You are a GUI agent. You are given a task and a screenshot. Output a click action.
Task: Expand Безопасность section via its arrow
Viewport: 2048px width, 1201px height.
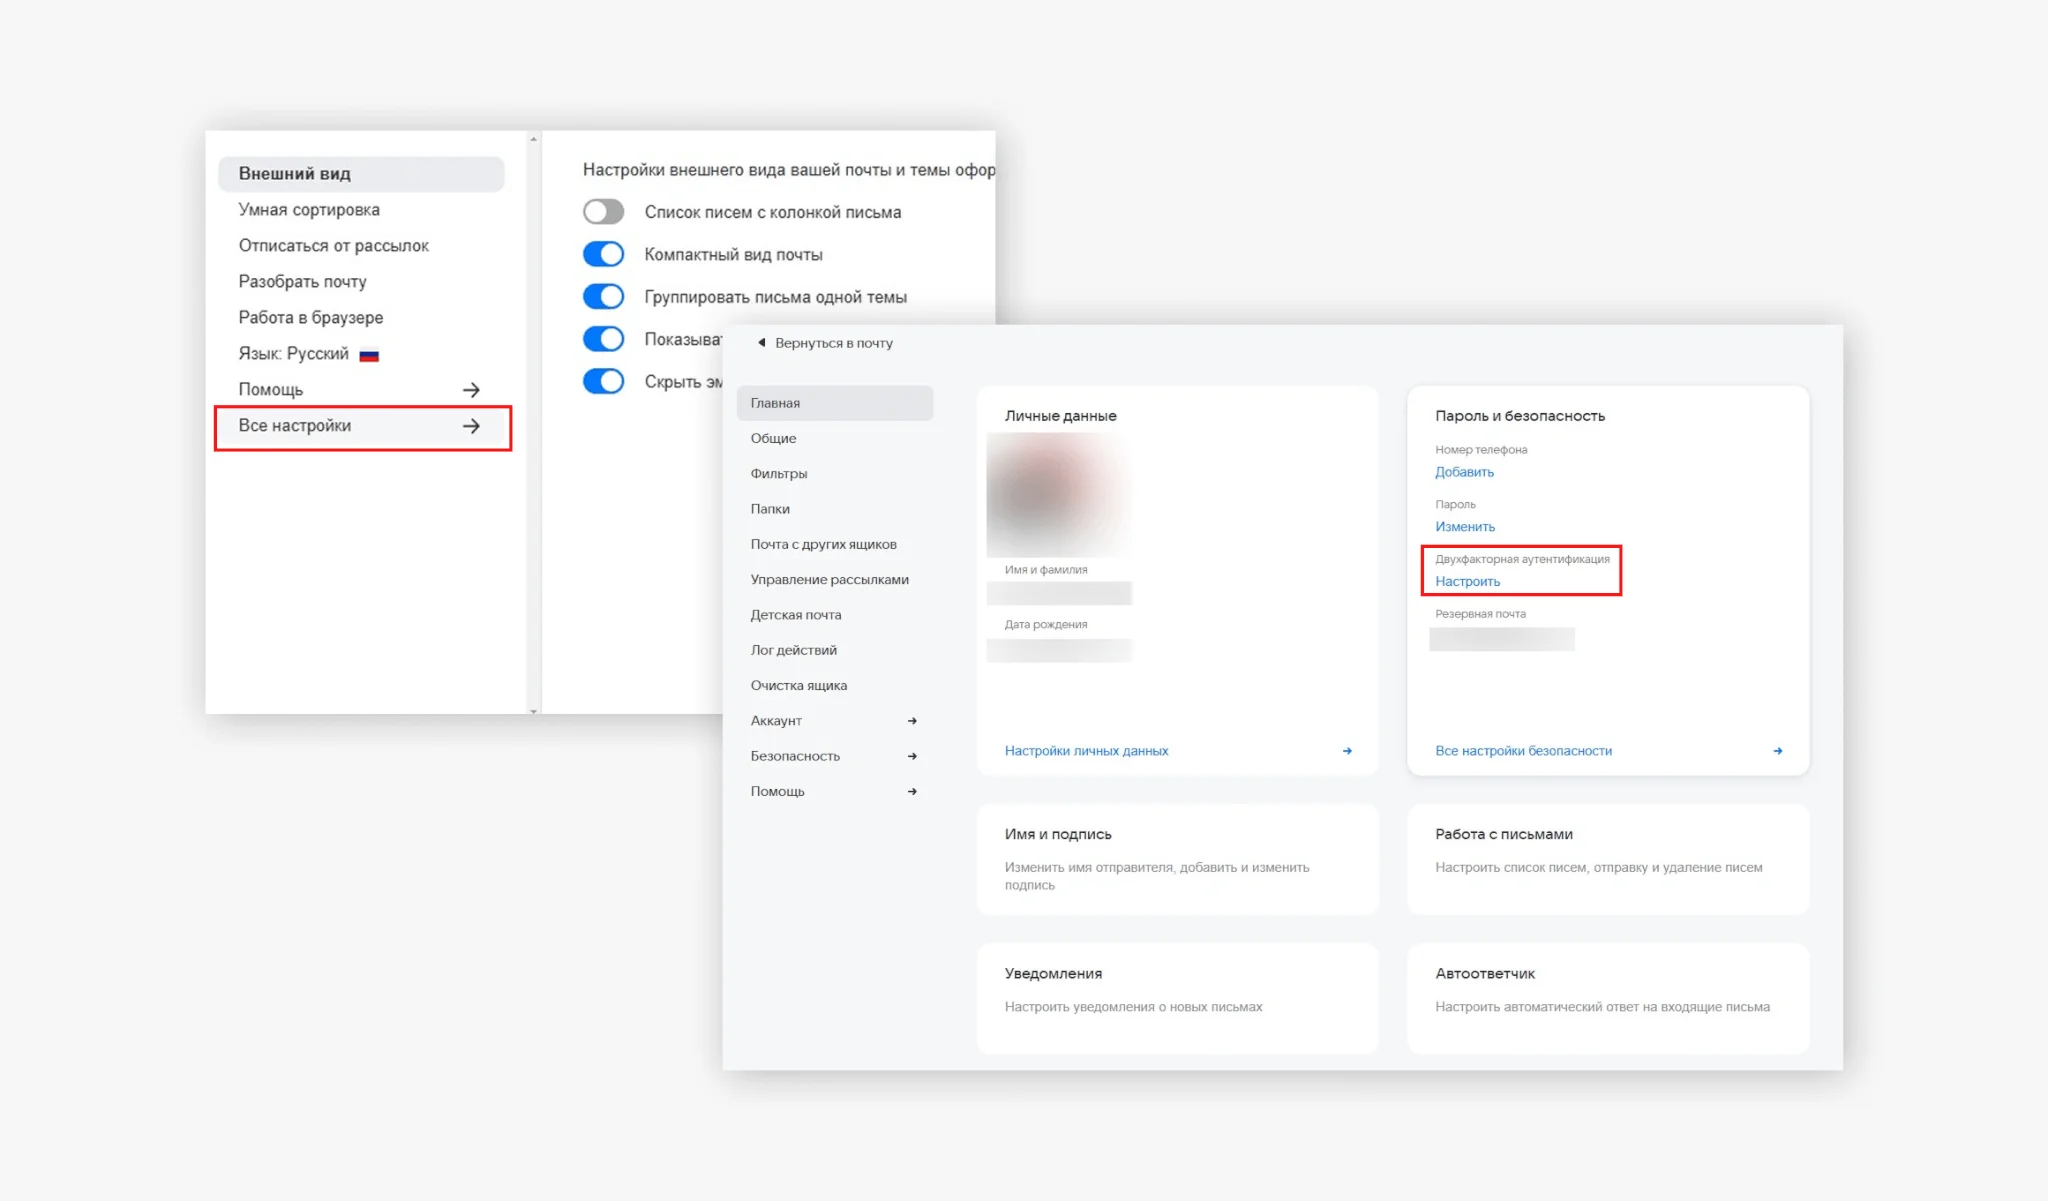pos(912,756)
